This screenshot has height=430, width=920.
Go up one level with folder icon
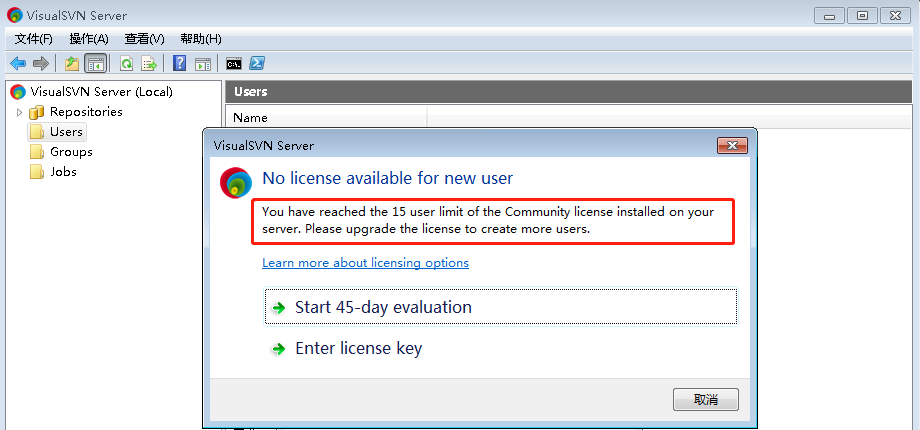[72, 63]
